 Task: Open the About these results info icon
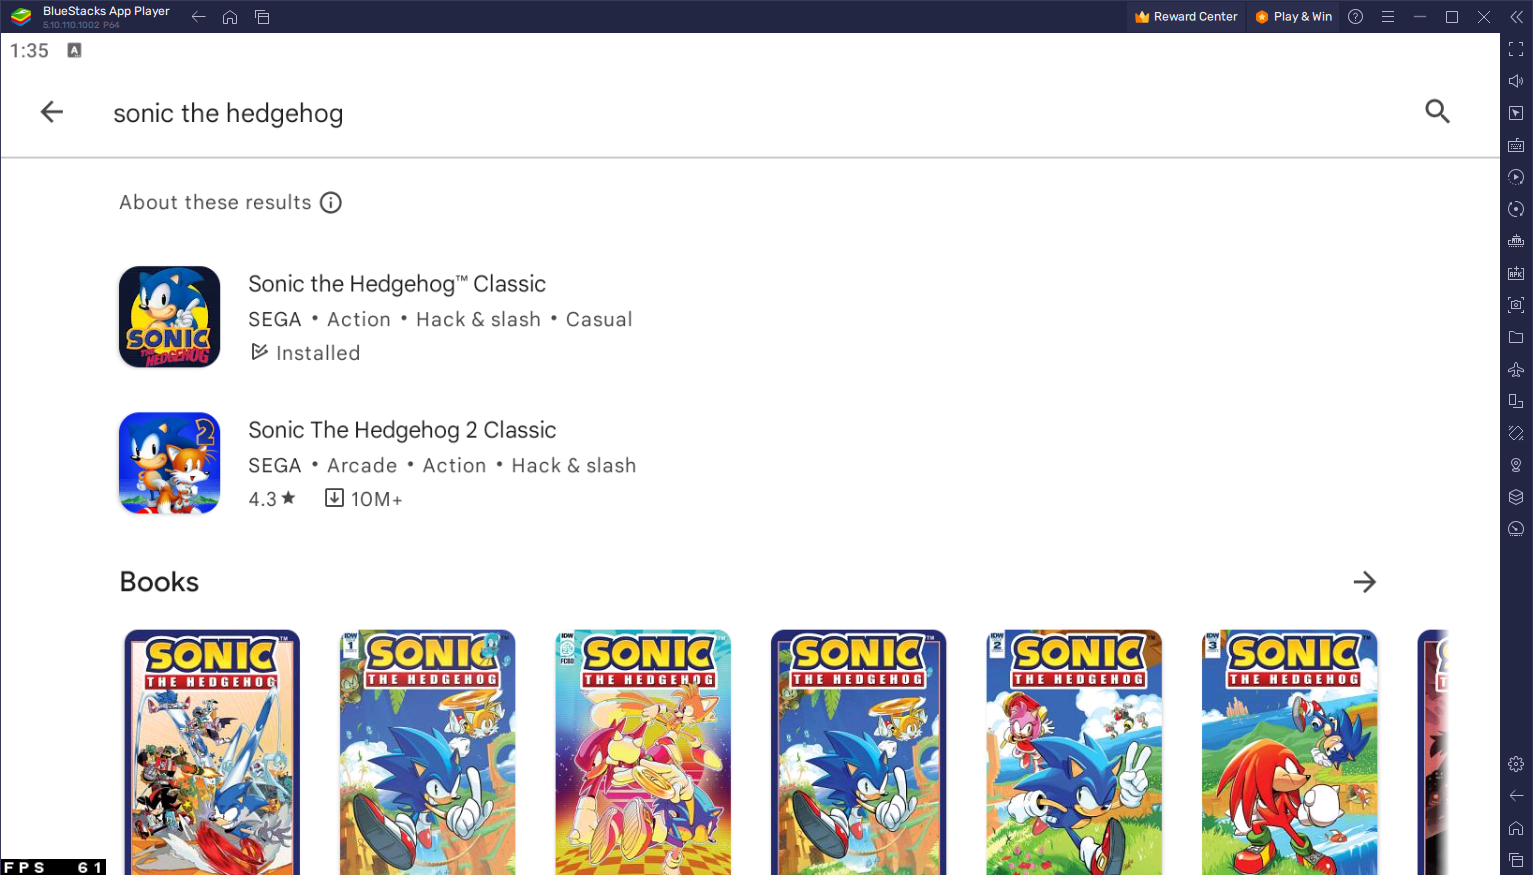point(331,203)
